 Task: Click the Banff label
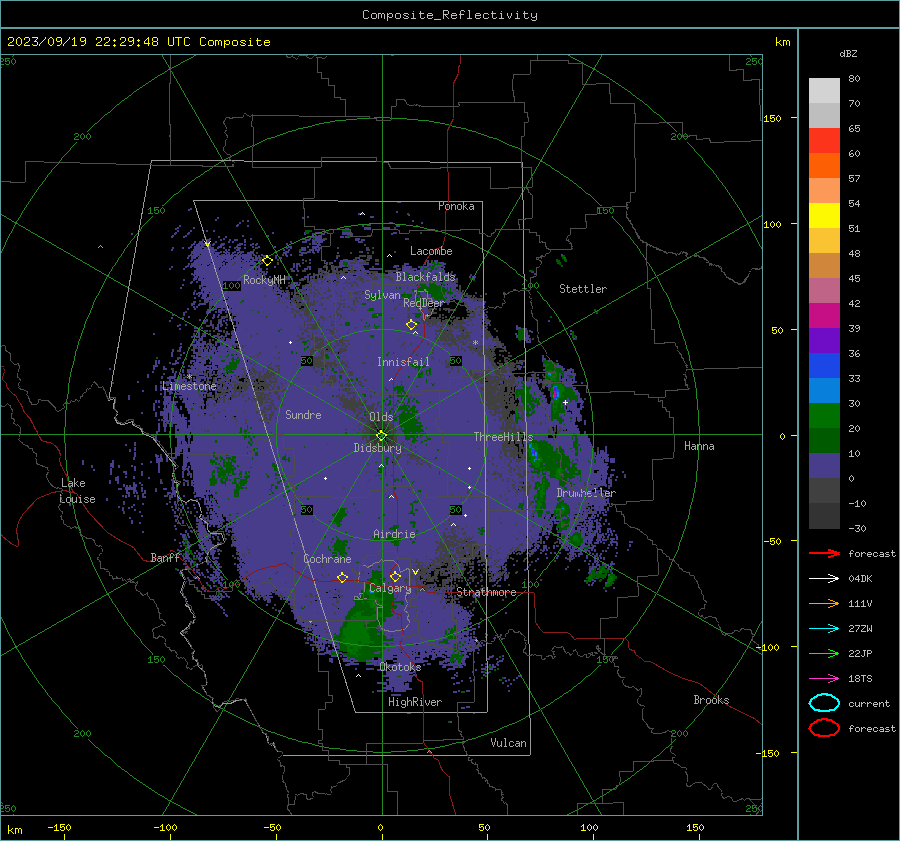coord(165,557)
